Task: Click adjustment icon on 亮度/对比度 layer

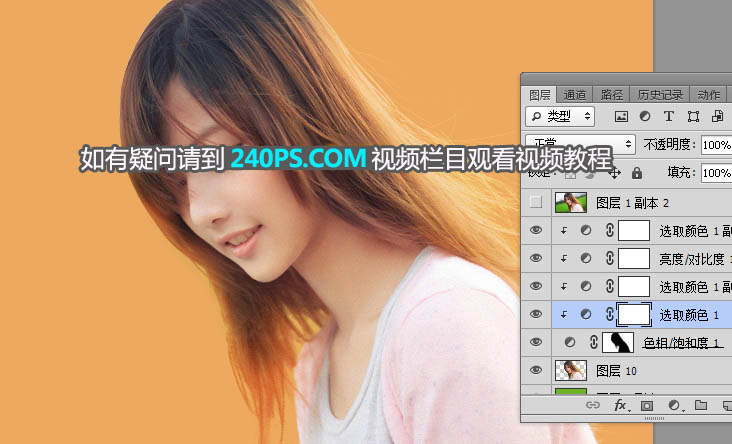Action: tap(585, 258)
